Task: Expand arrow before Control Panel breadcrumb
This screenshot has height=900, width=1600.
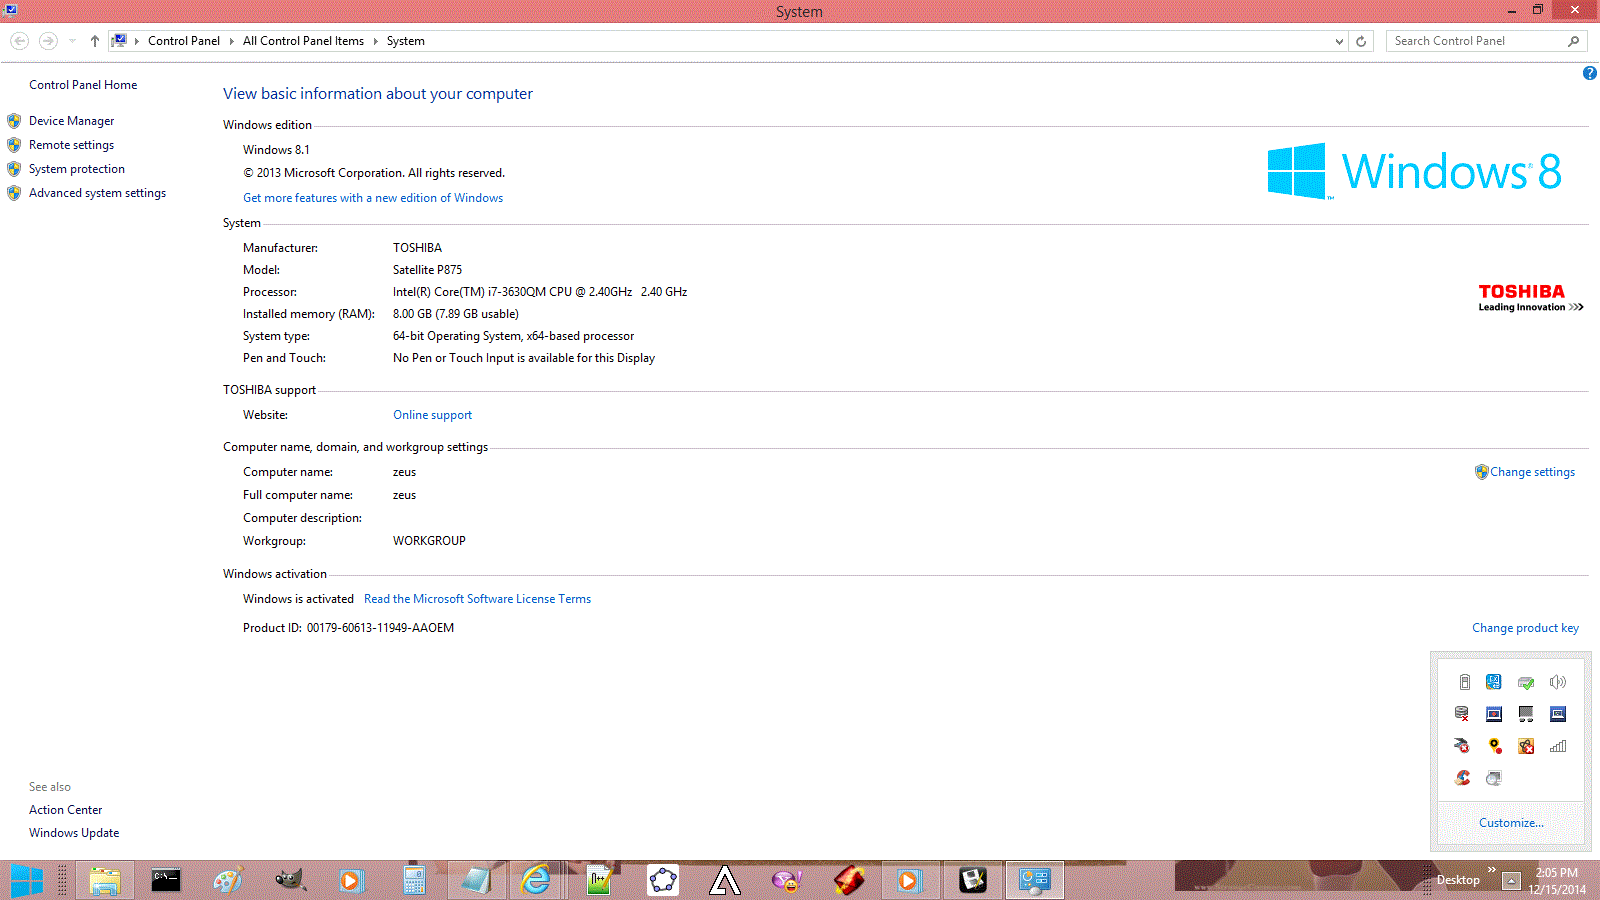Action: click(x=137, y=41)
